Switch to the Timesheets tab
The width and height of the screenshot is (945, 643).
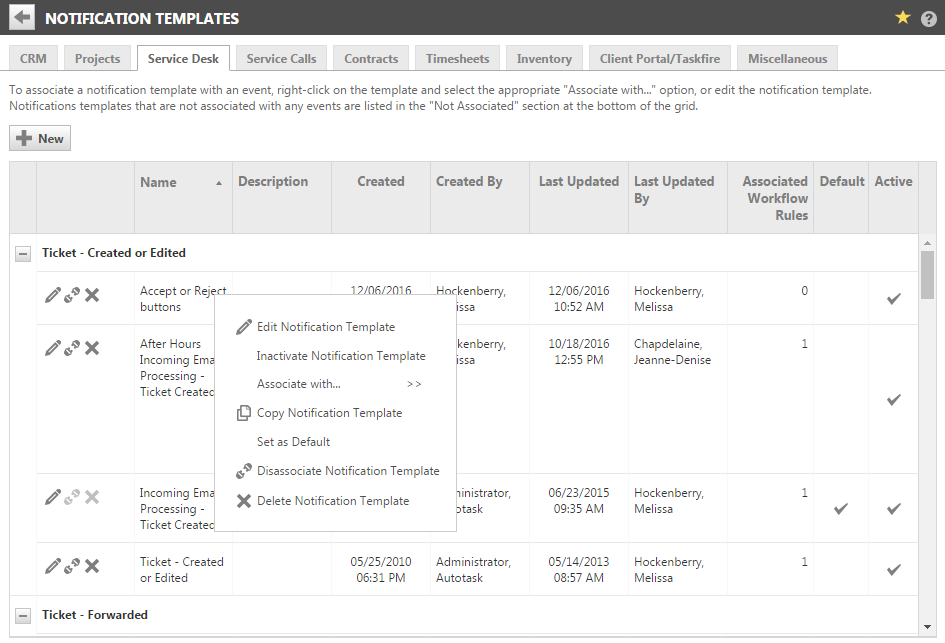click(457, 59)
